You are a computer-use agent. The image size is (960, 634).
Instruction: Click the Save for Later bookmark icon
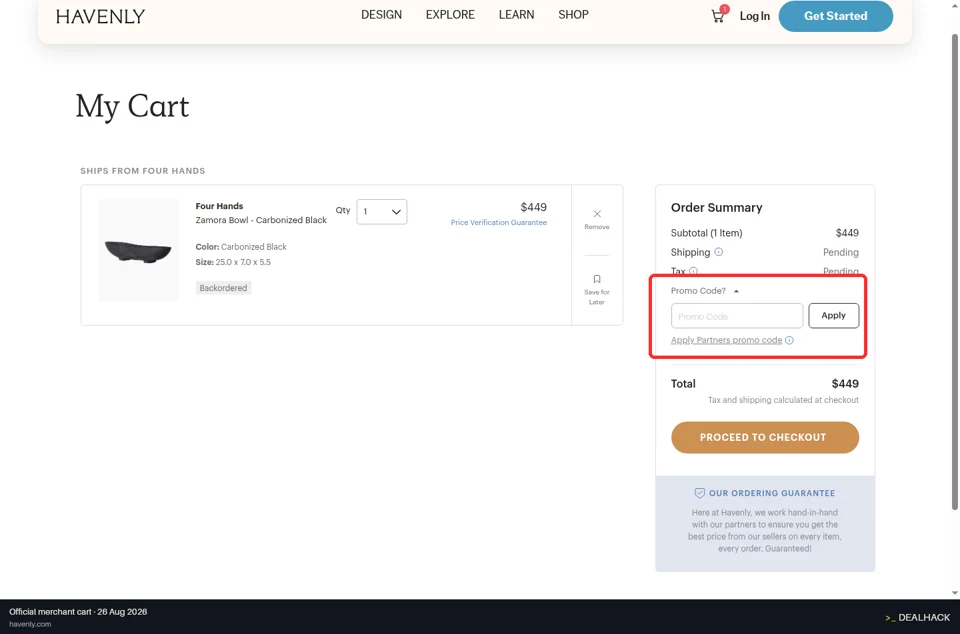click(597, 279)
